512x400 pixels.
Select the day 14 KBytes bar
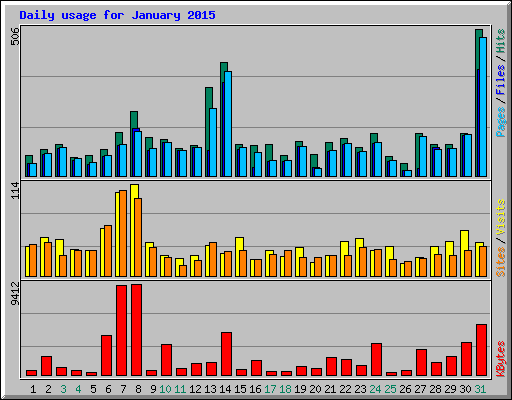coord(226,354)
